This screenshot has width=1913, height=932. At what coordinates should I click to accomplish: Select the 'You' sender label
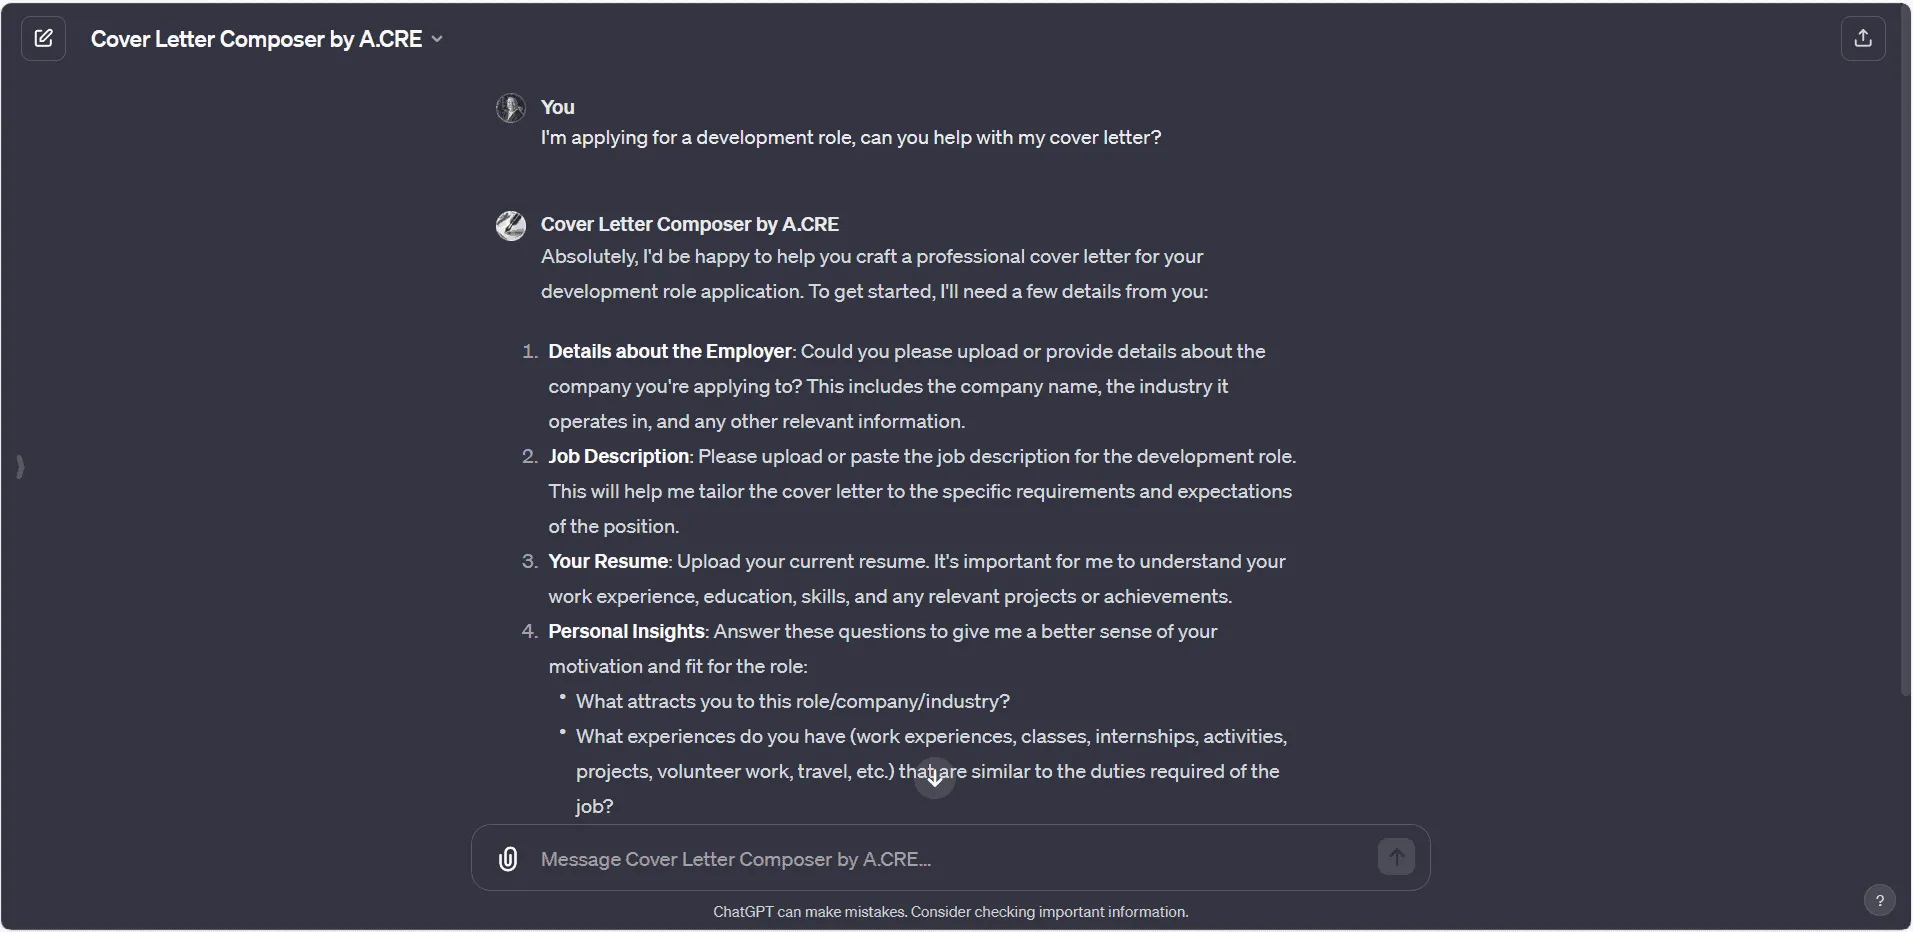pos(557,107)
